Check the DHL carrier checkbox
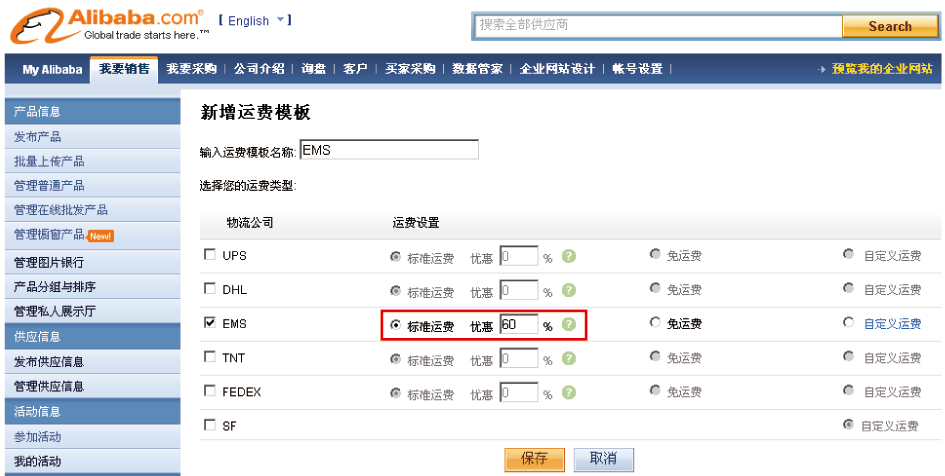Image resolution: width=945 pixels, height=476 pixels. (210, 289)
